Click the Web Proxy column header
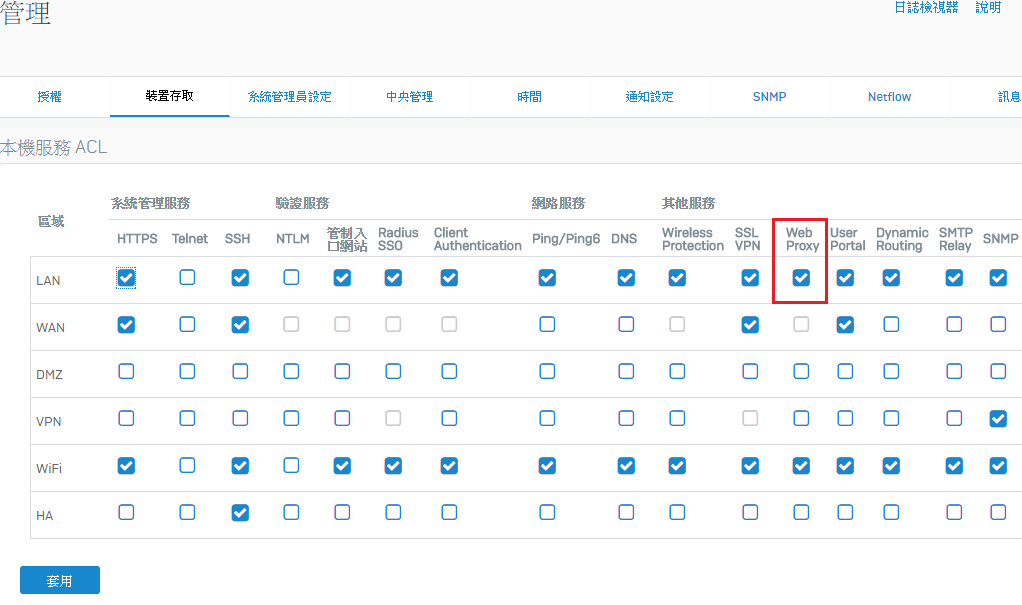 tap(802, 239)
